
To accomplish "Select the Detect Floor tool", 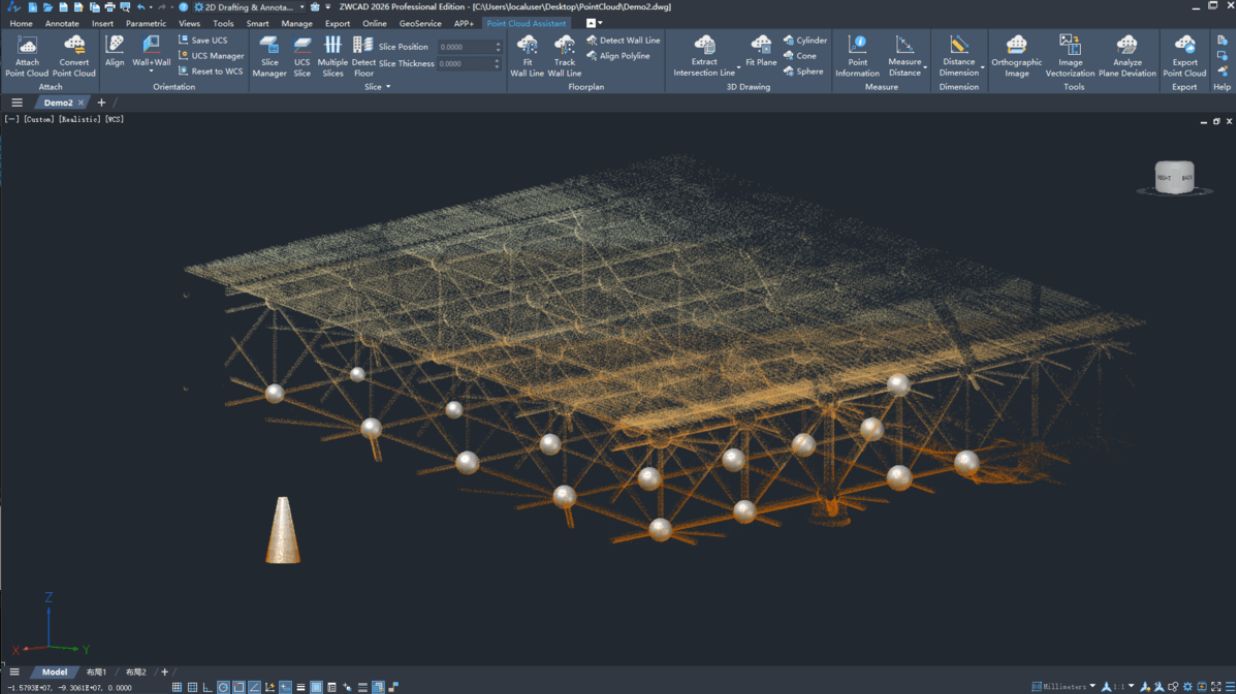I will pyautogui.click(x=364, y=45).
